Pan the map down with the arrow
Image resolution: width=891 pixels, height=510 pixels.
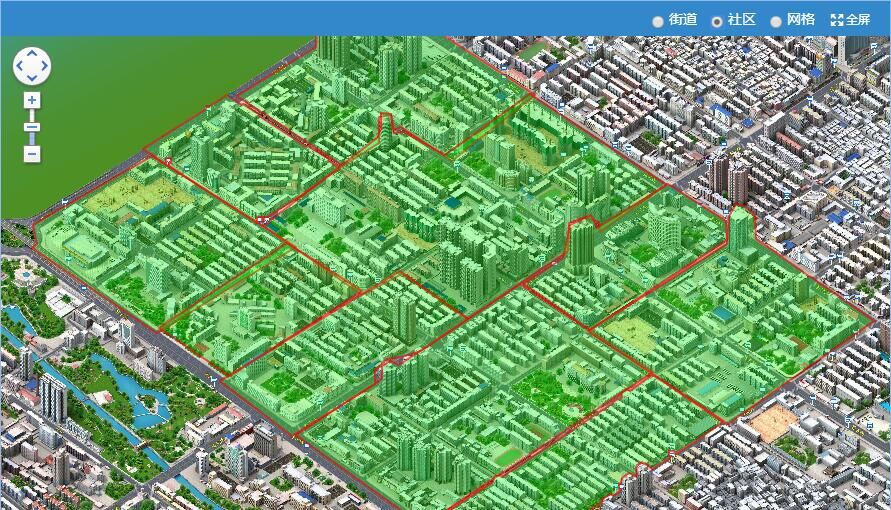[32, 79]
